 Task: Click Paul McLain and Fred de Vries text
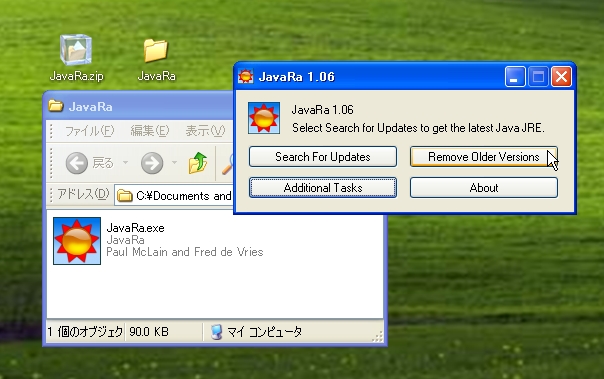coord(185,252)
